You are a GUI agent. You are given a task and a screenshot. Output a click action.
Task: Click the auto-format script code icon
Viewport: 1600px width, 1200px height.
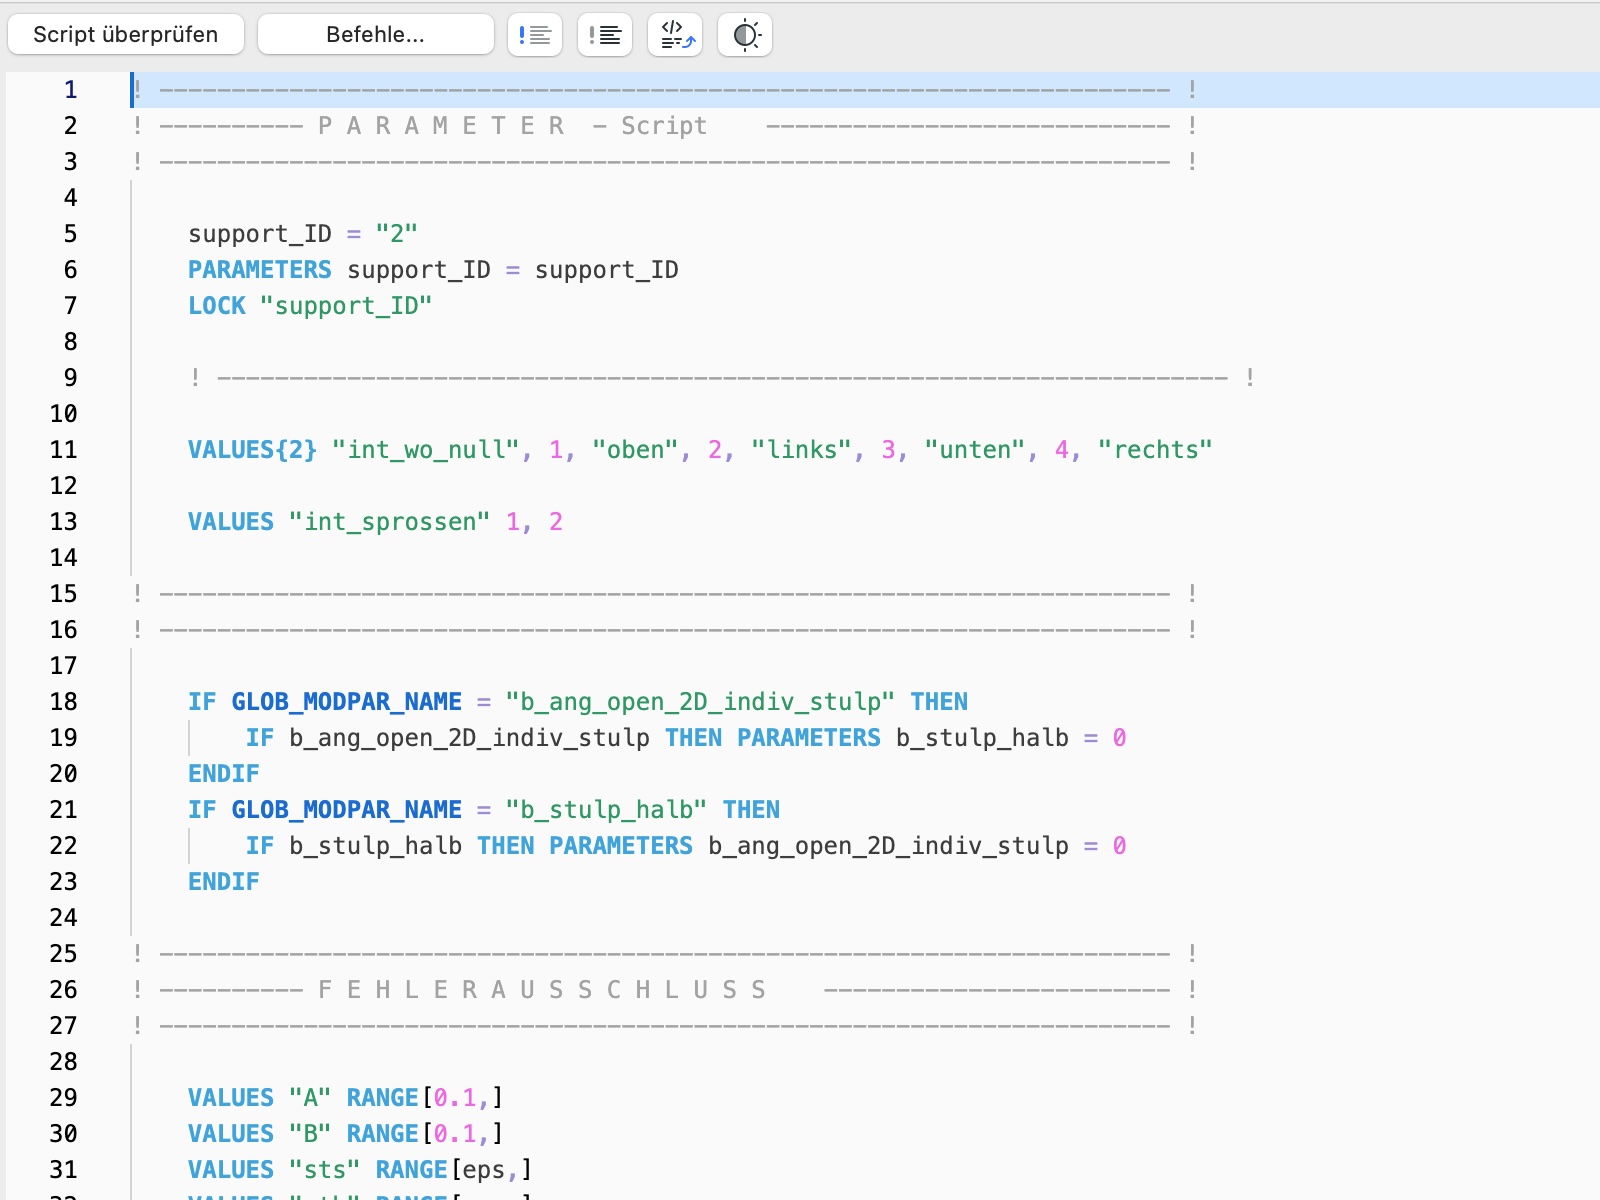click(x=675, y=35)
